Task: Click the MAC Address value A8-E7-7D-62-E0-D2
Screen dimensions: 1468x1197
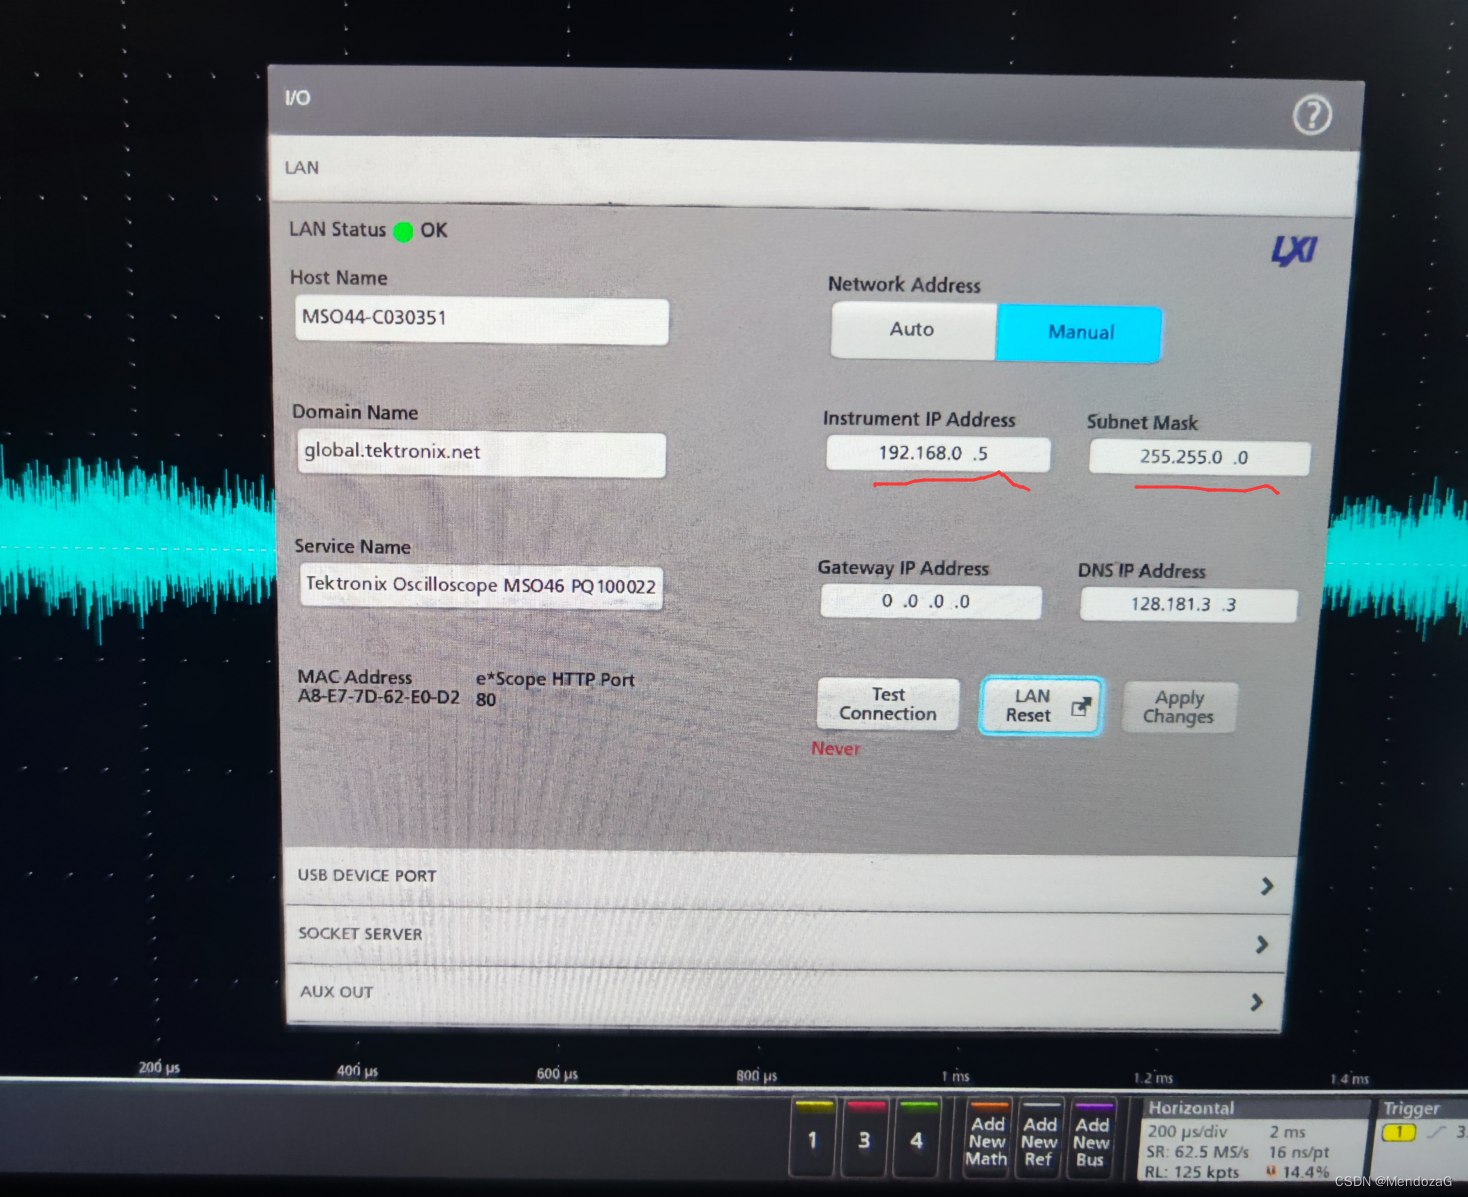Action: click(379, 697)
